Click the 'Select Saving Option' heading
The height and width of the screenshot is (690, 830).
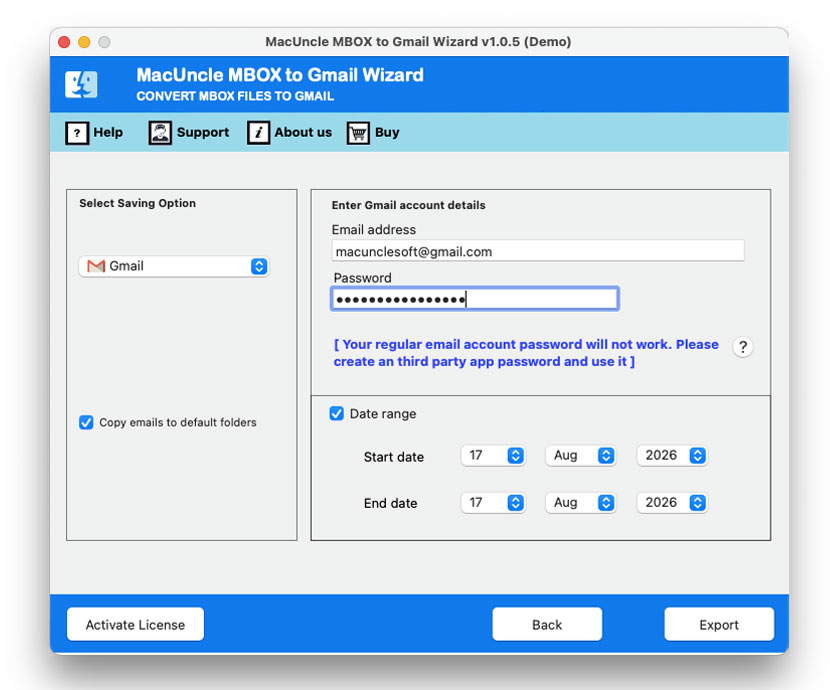[138, 203]
